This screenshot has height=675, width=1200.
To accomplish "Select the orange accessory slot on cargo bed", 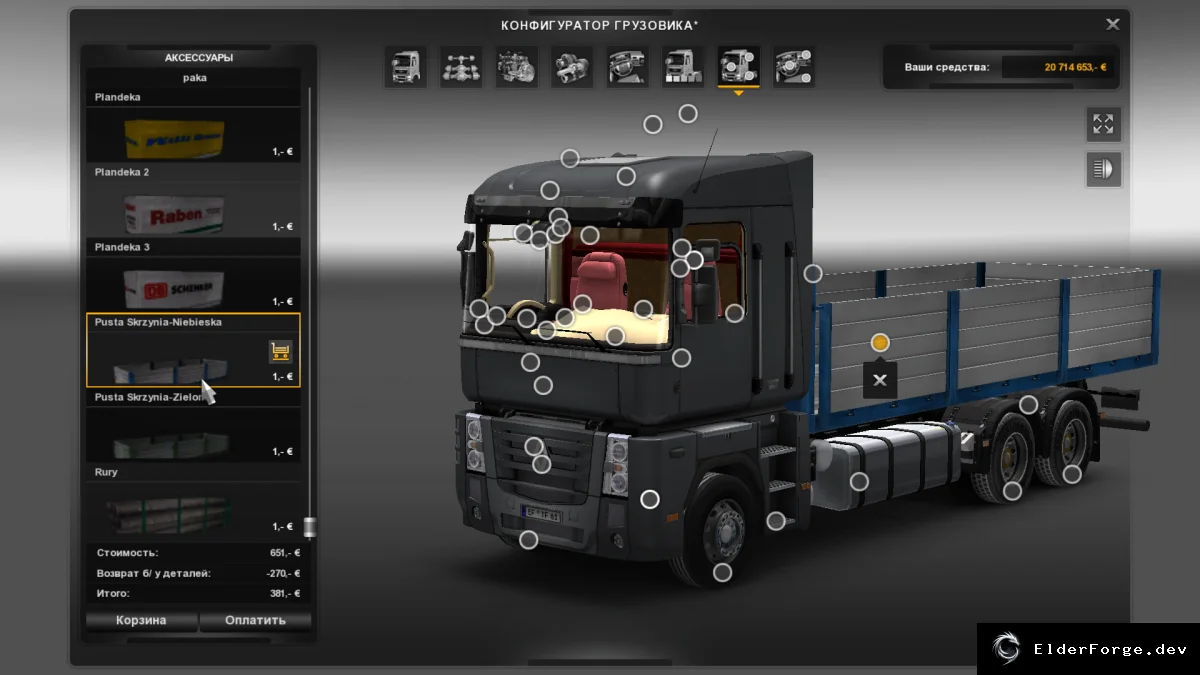I will (880, 343).
